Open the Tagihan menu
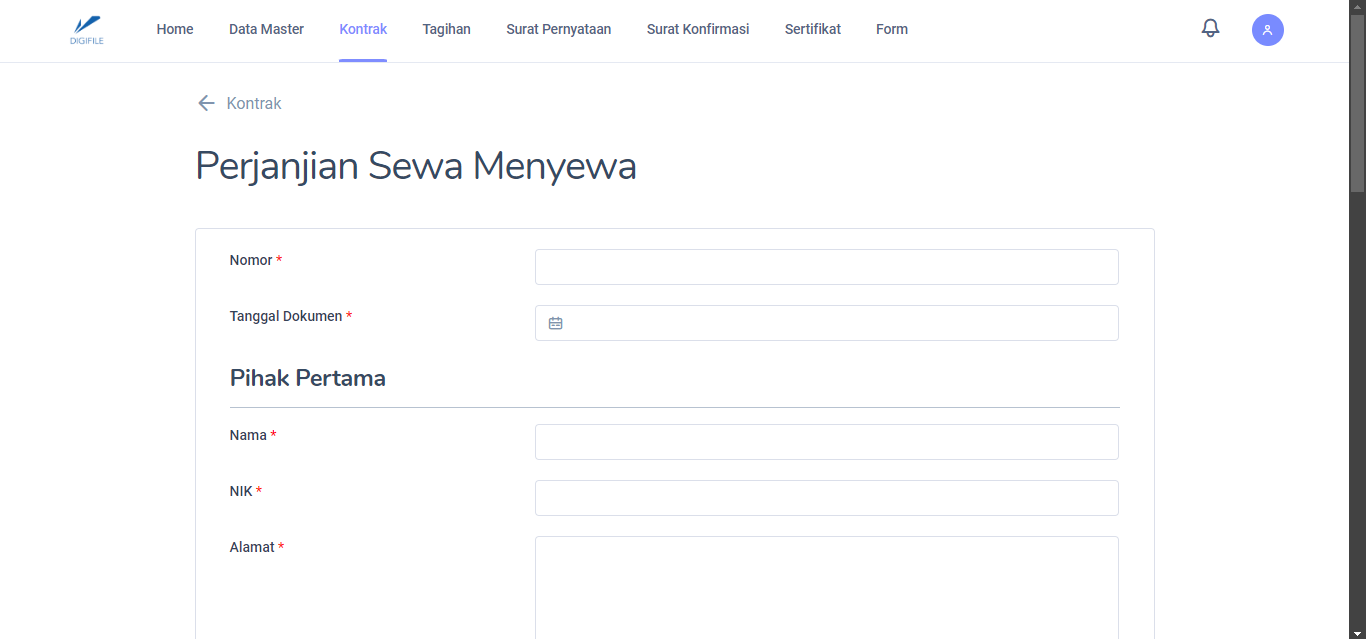 pos(446,29)
